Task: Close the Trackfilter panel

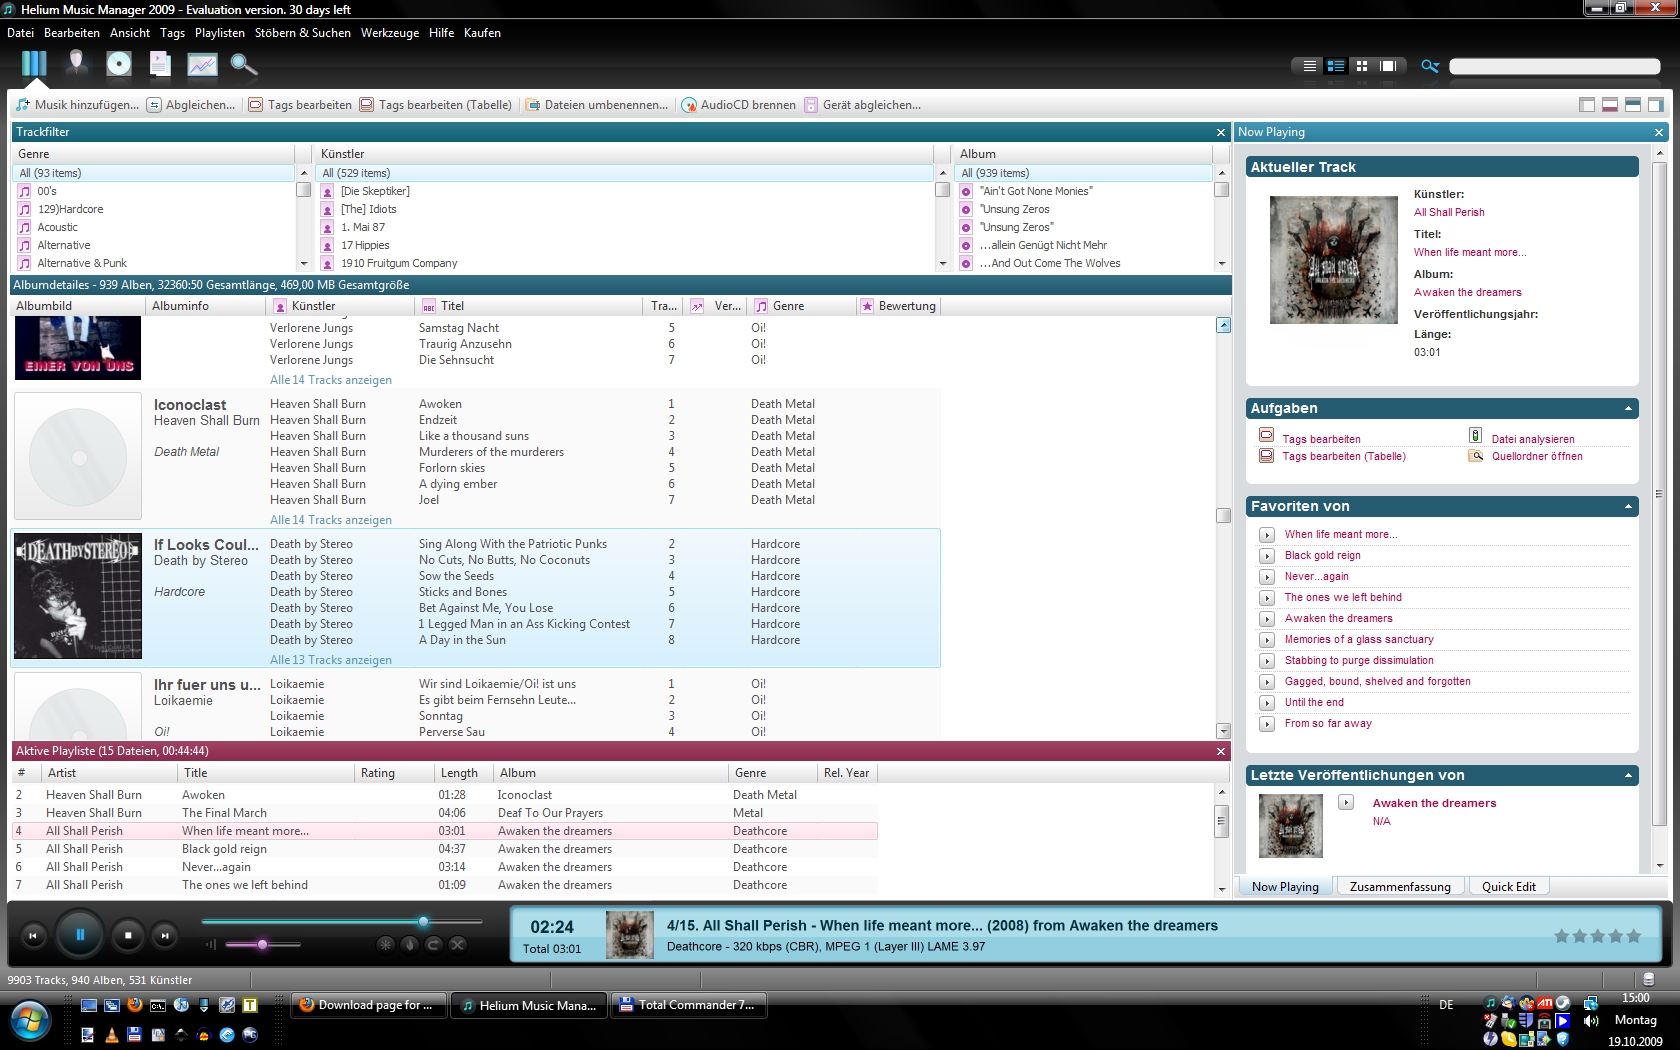Action: pos(1221,132)
